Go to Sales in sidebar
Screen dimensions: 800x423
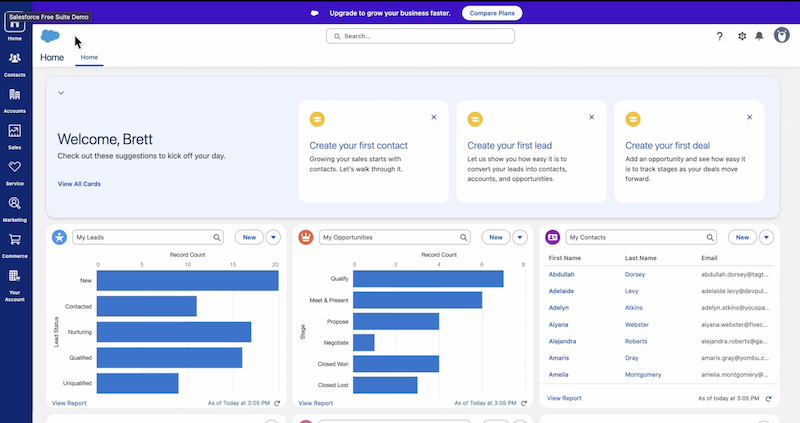(x=15, y=133)
